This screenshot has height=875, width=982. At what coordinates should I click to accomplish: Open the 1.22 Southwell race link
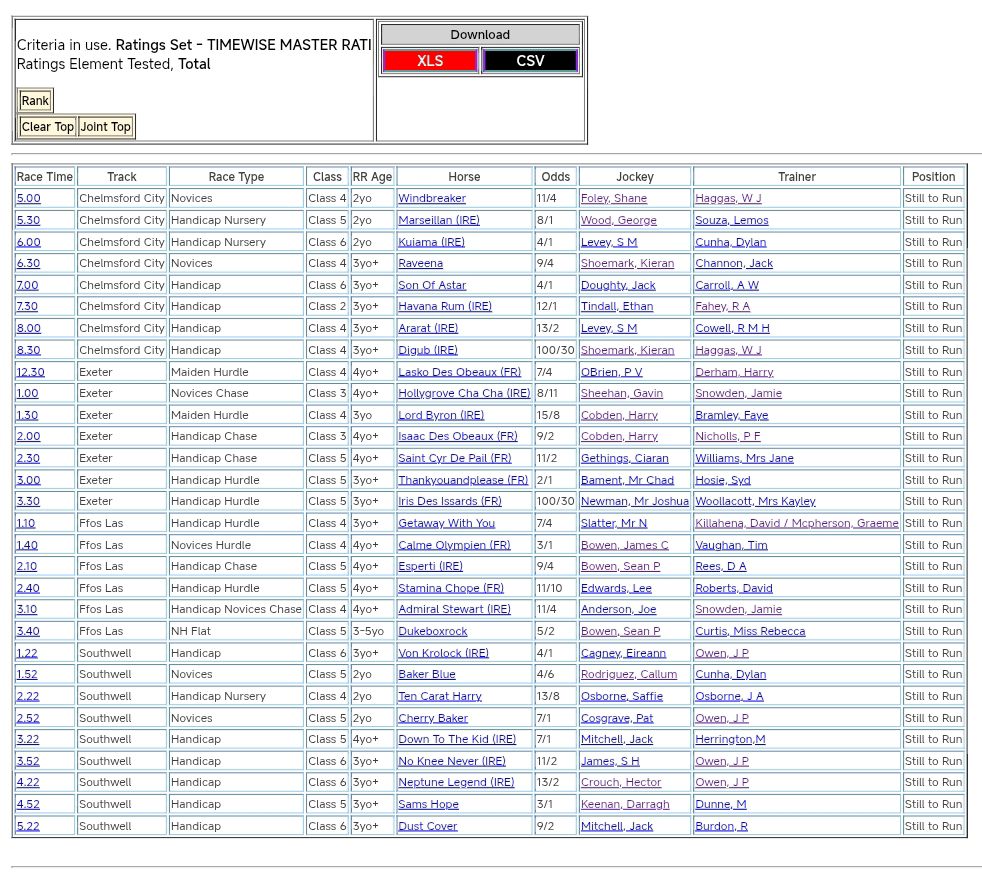point(27,653)
